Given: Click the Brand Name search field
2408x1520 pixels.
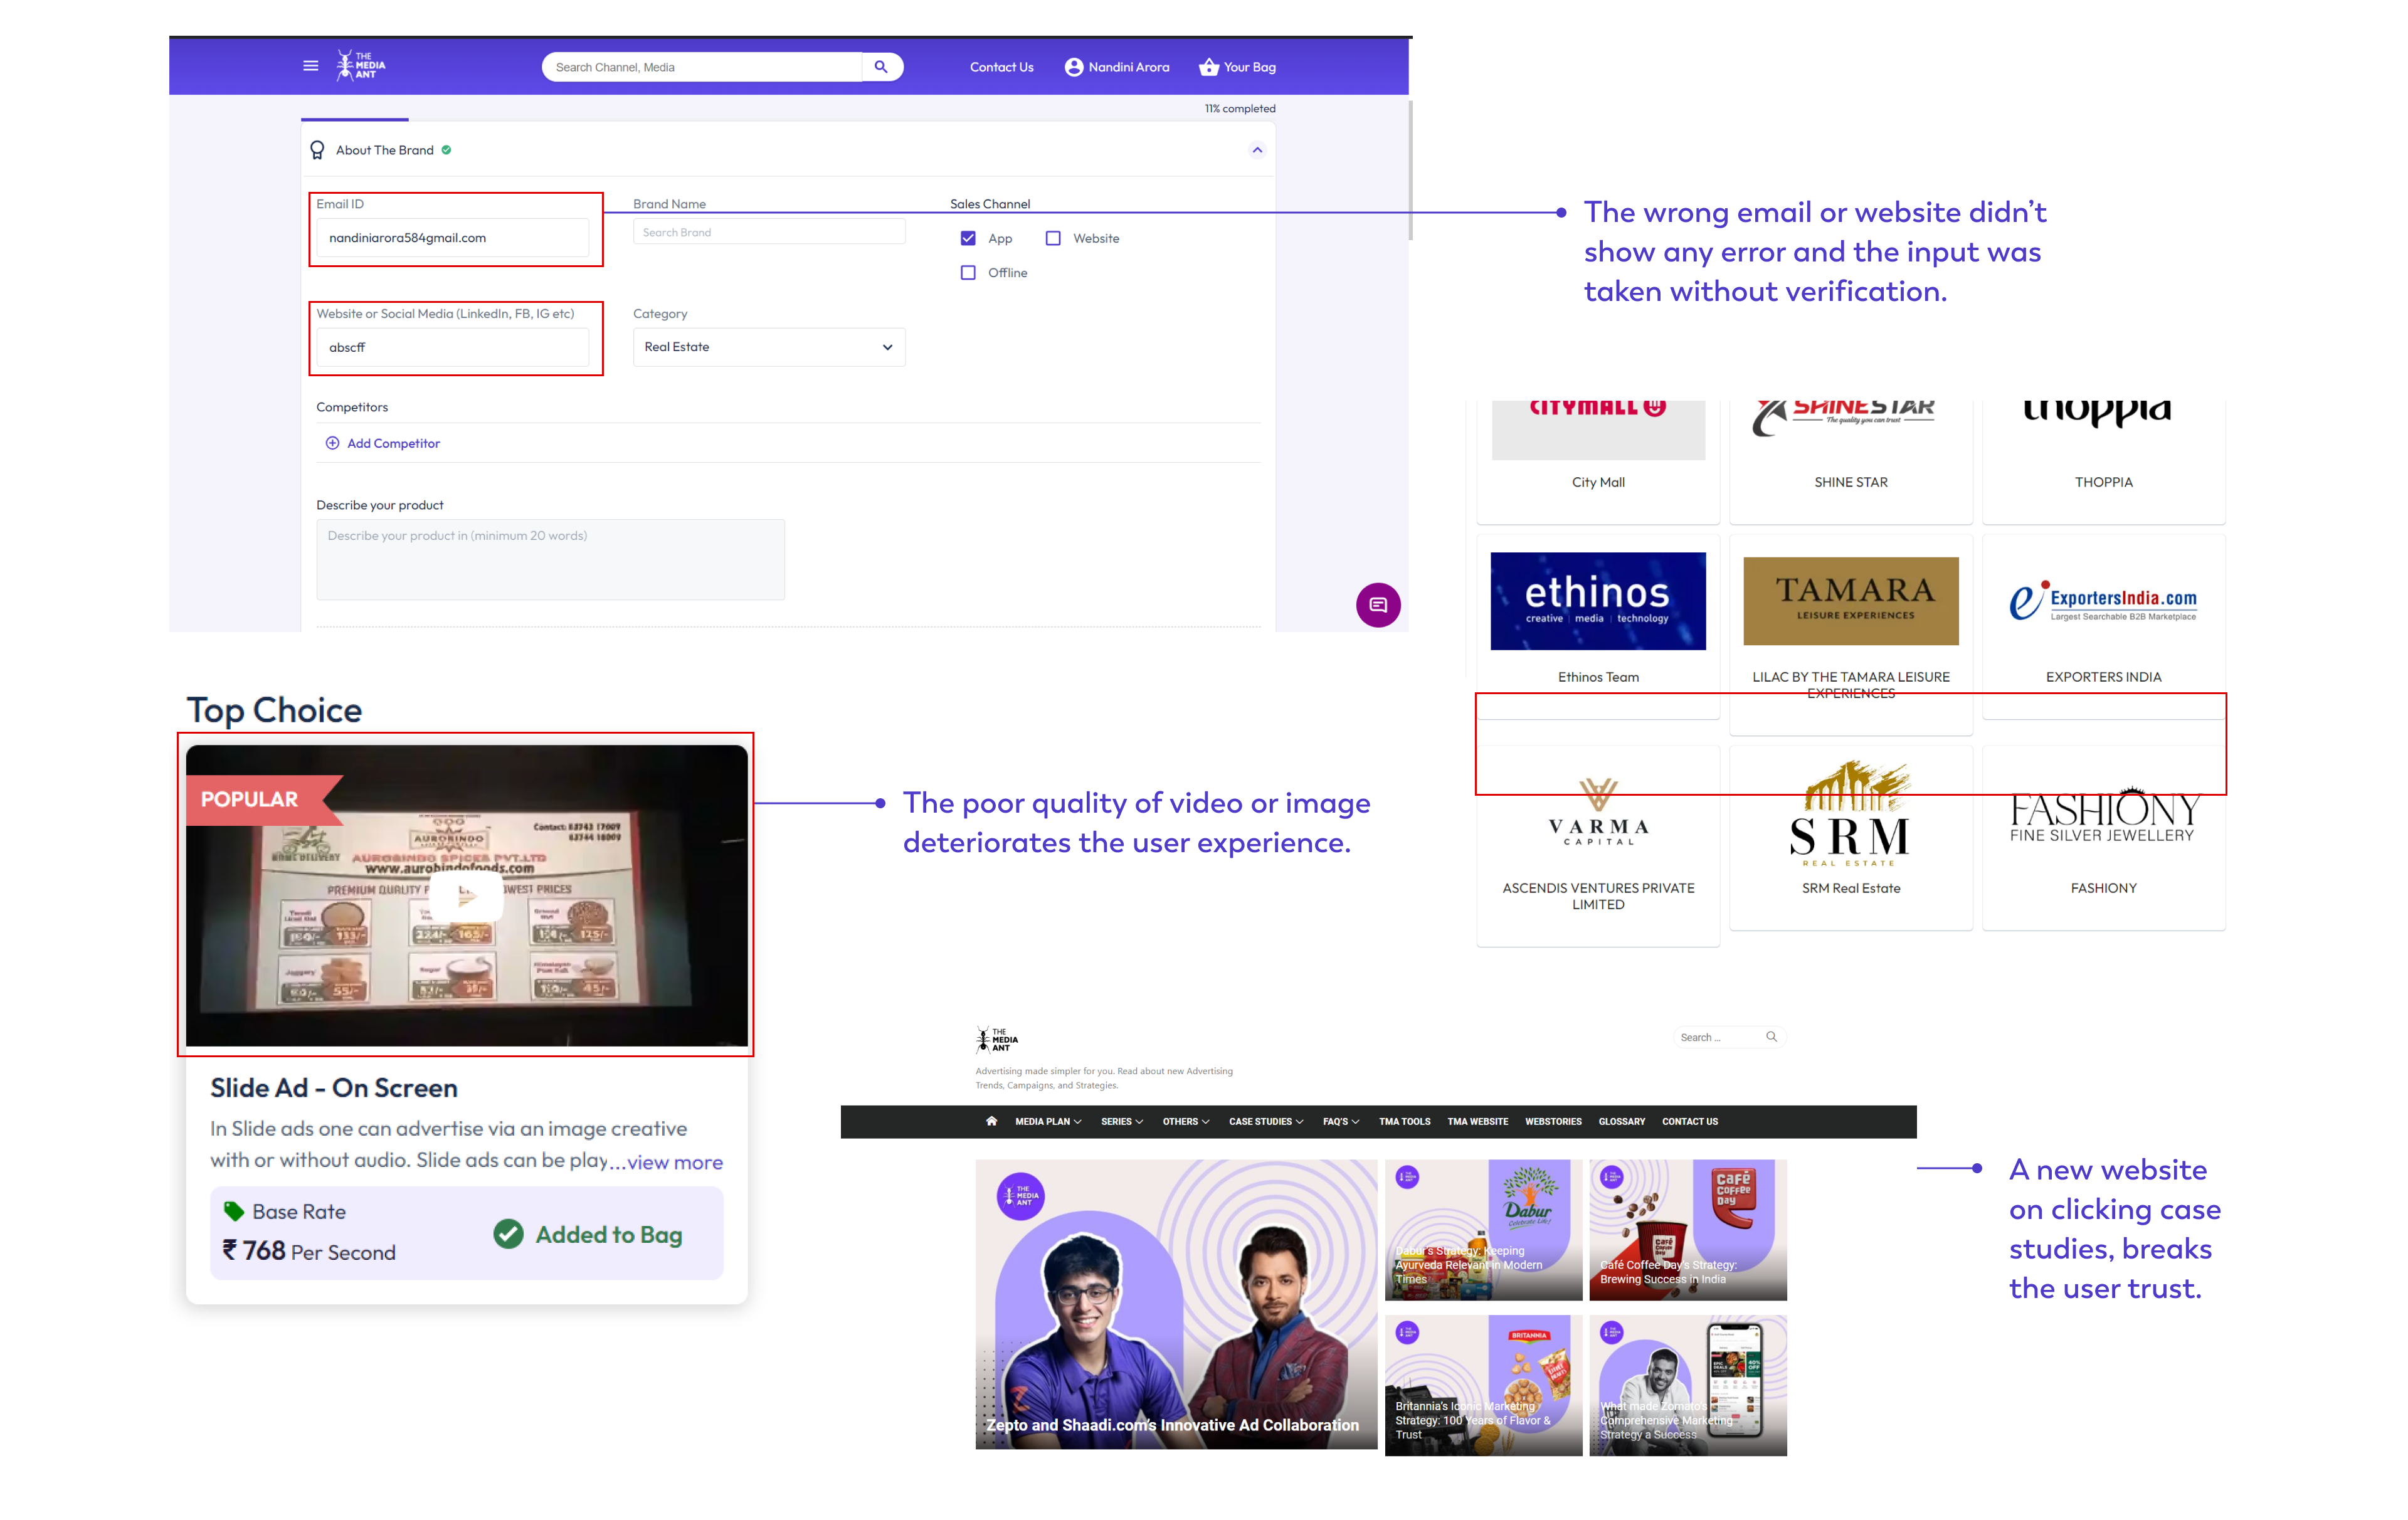Looking at the screenshot, I should [x=769, y=232].
